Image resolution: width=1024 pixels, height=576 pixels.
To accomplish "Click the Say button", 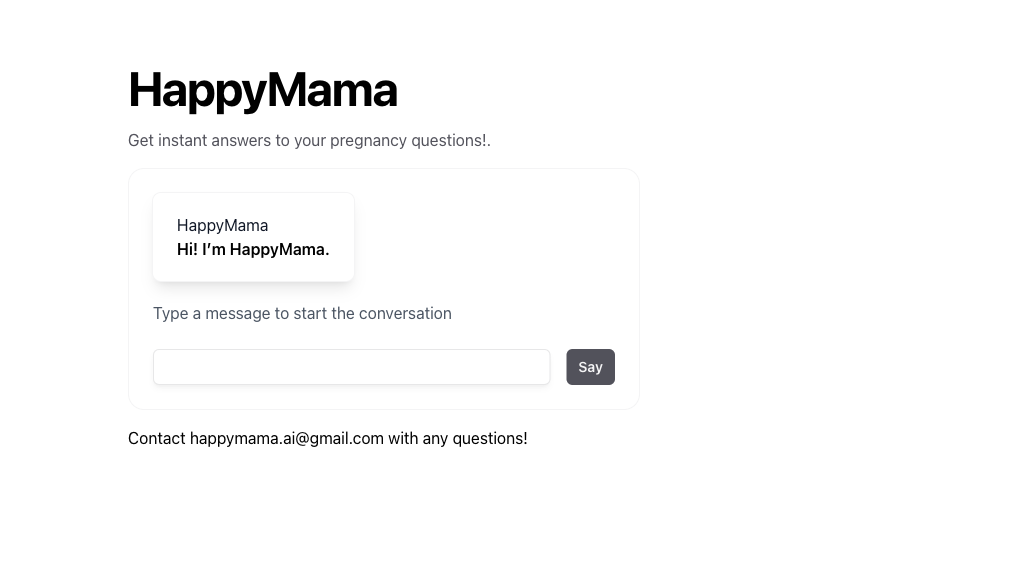I will pos(590,367).
